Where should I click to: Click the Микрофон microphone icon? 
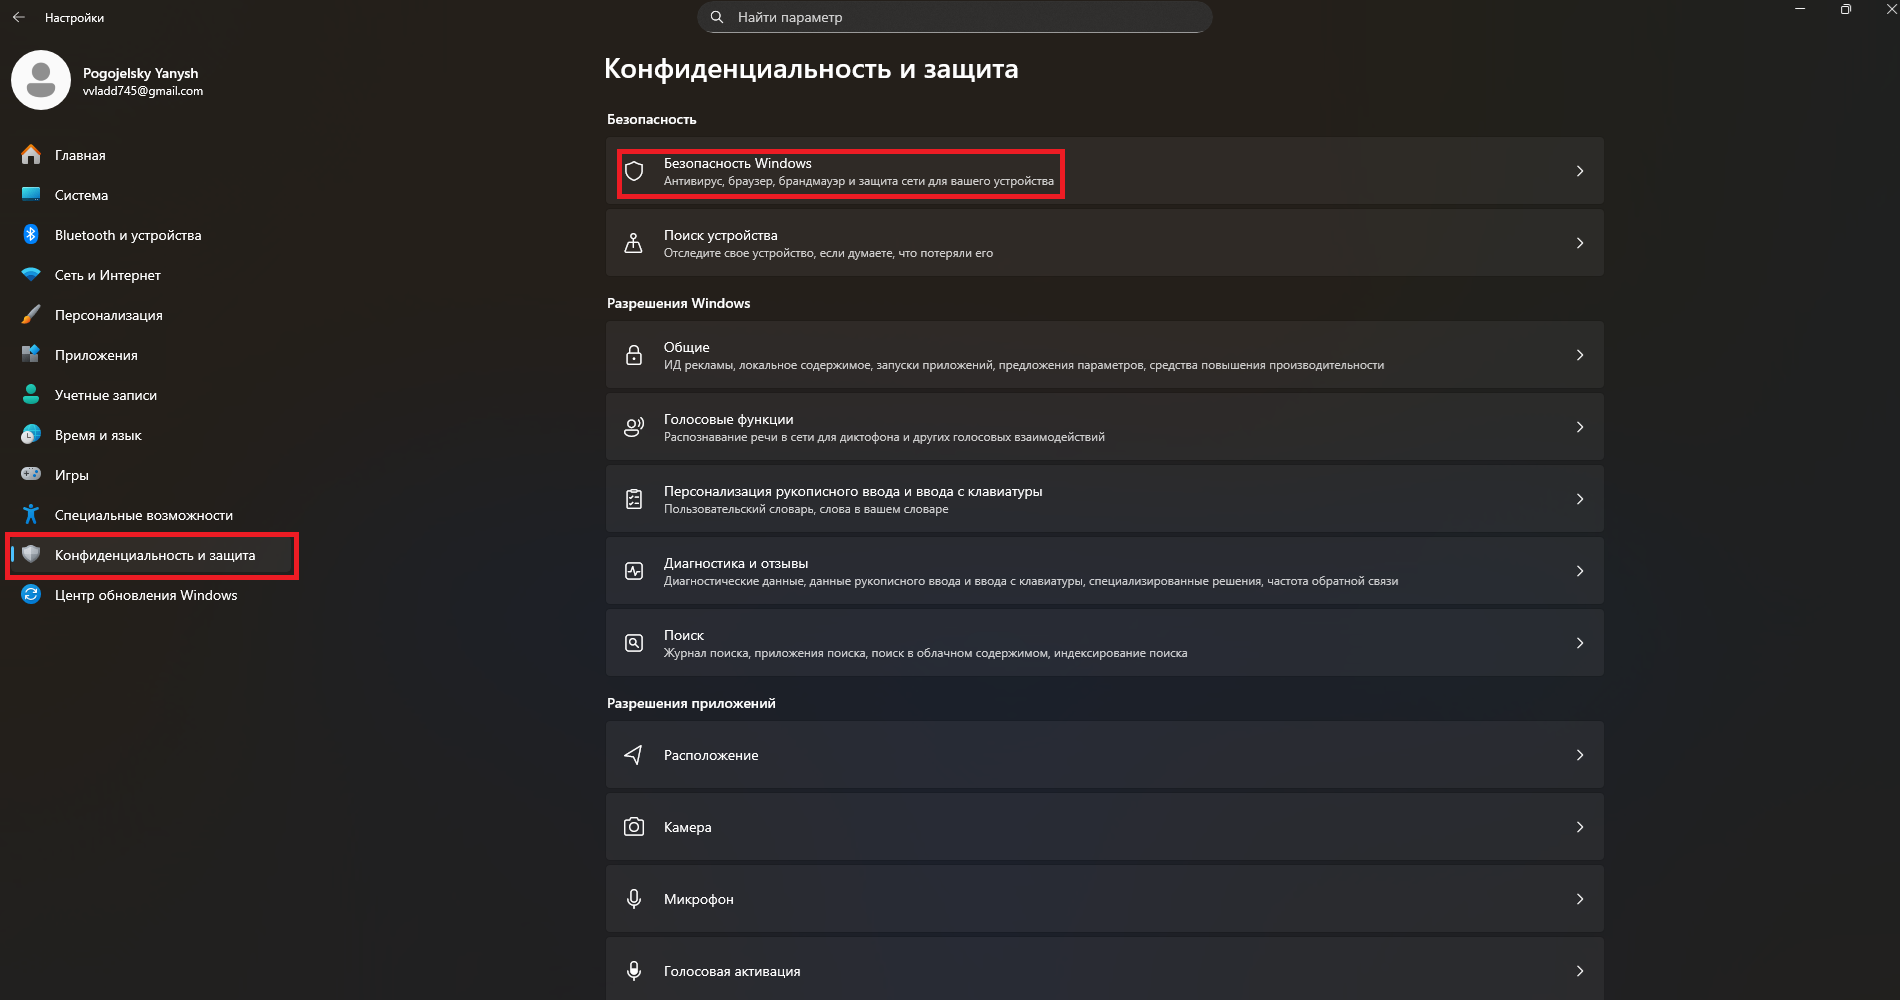634,899
